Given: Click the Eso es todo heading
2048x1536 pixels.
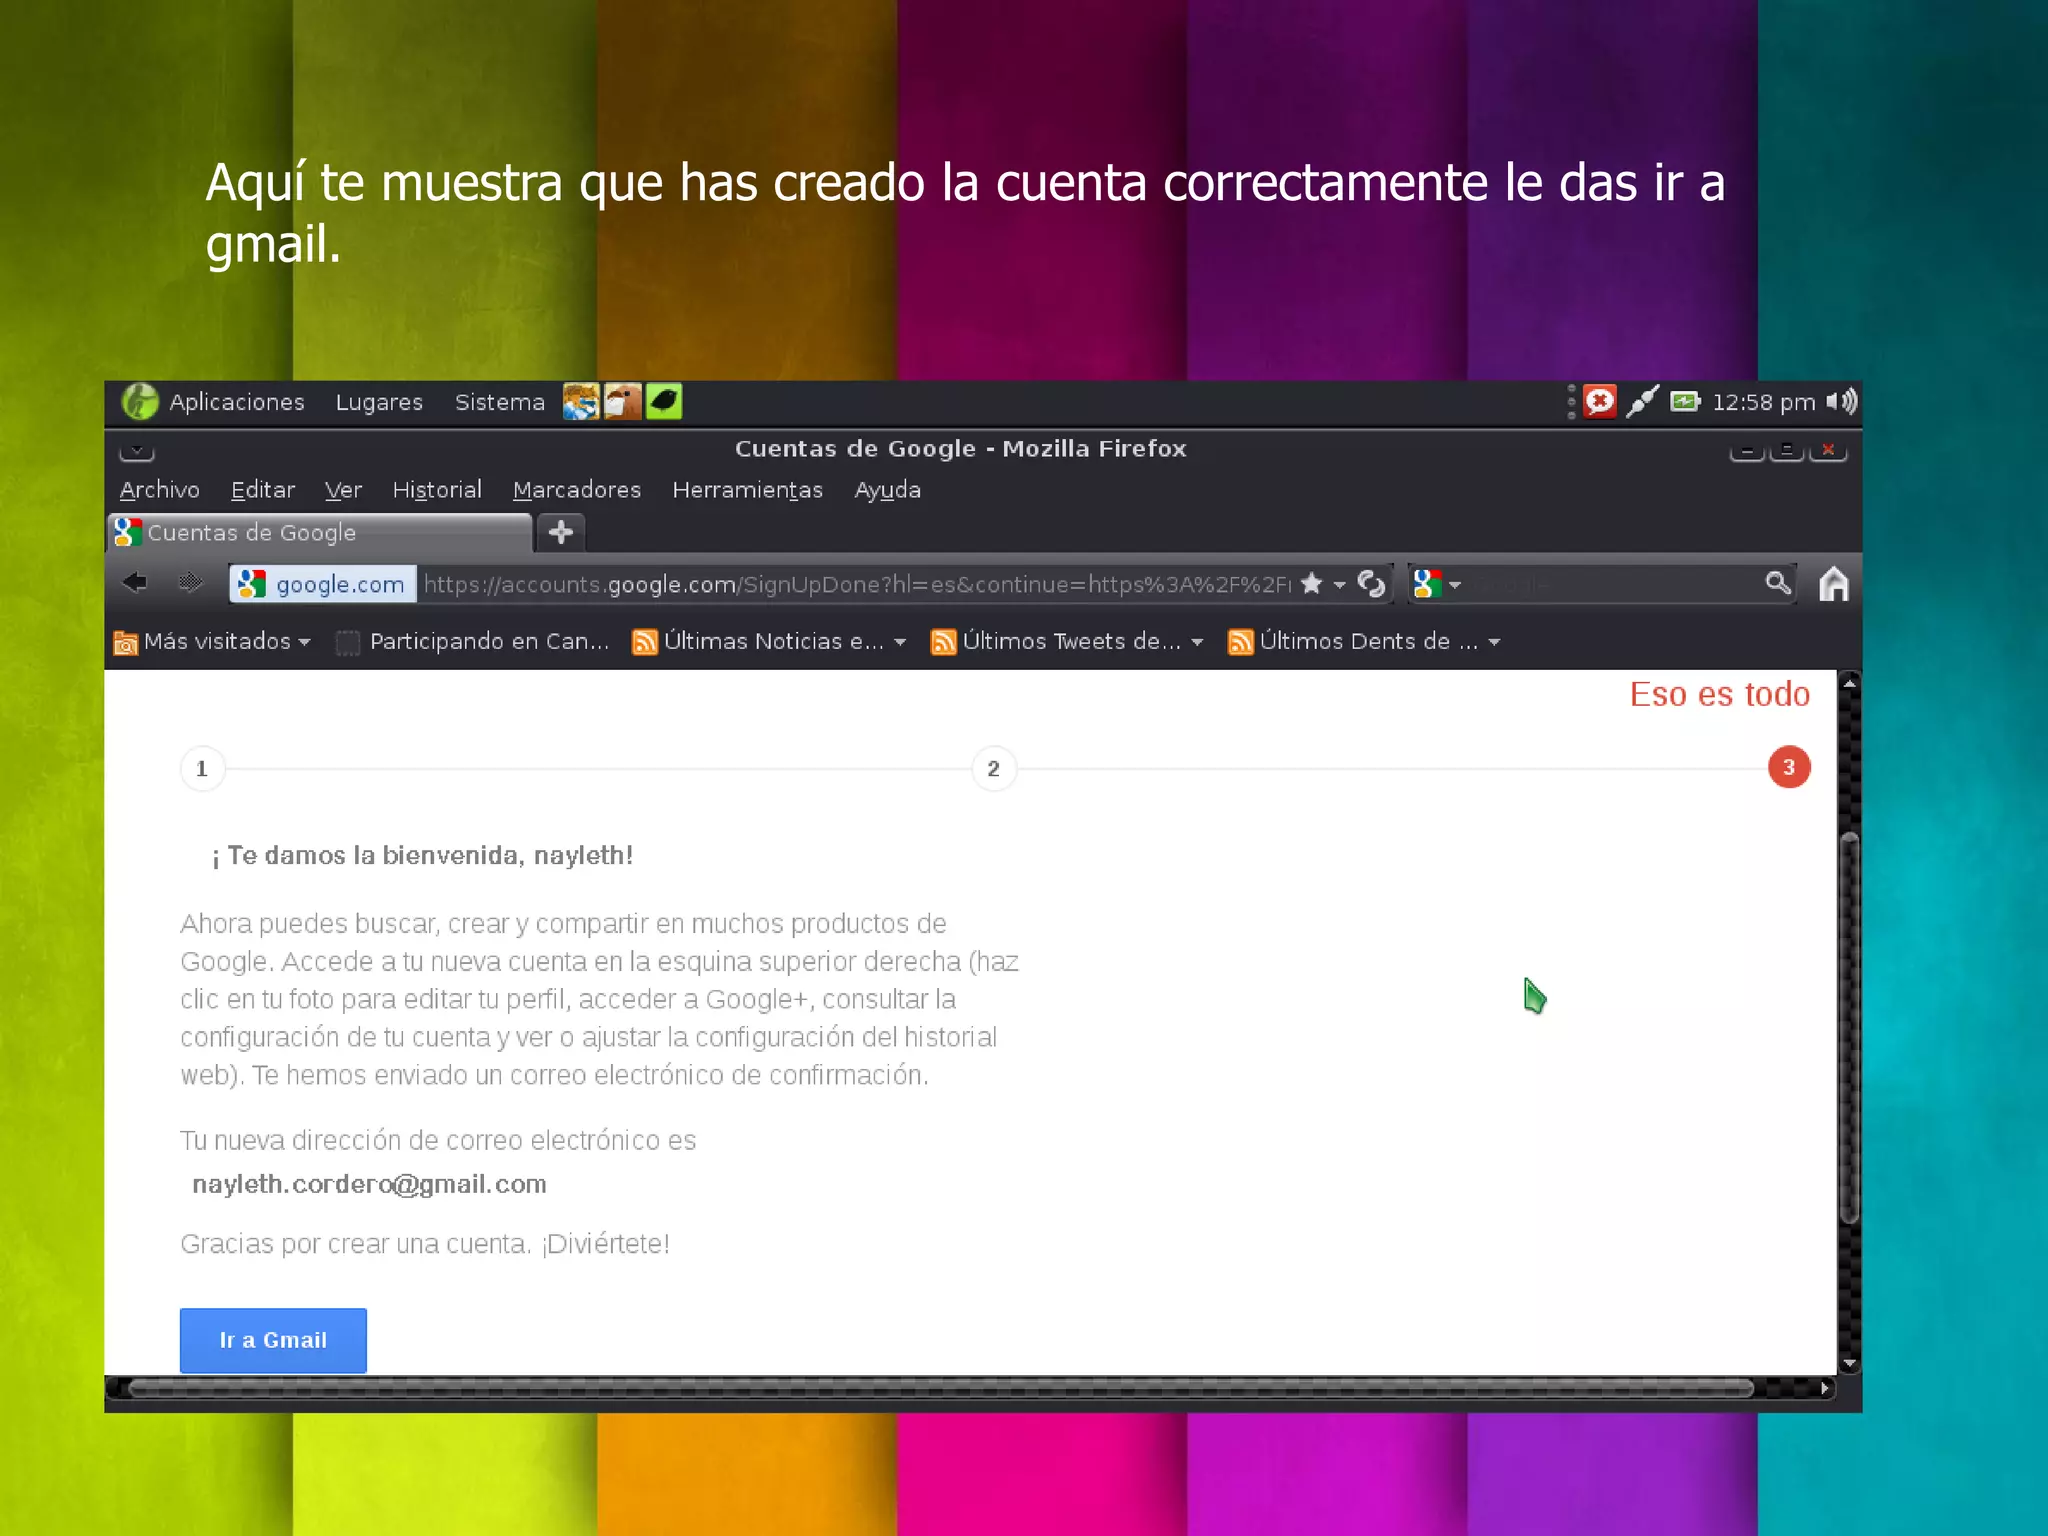Looking at the screenshot, I should tap(1719, 694).
